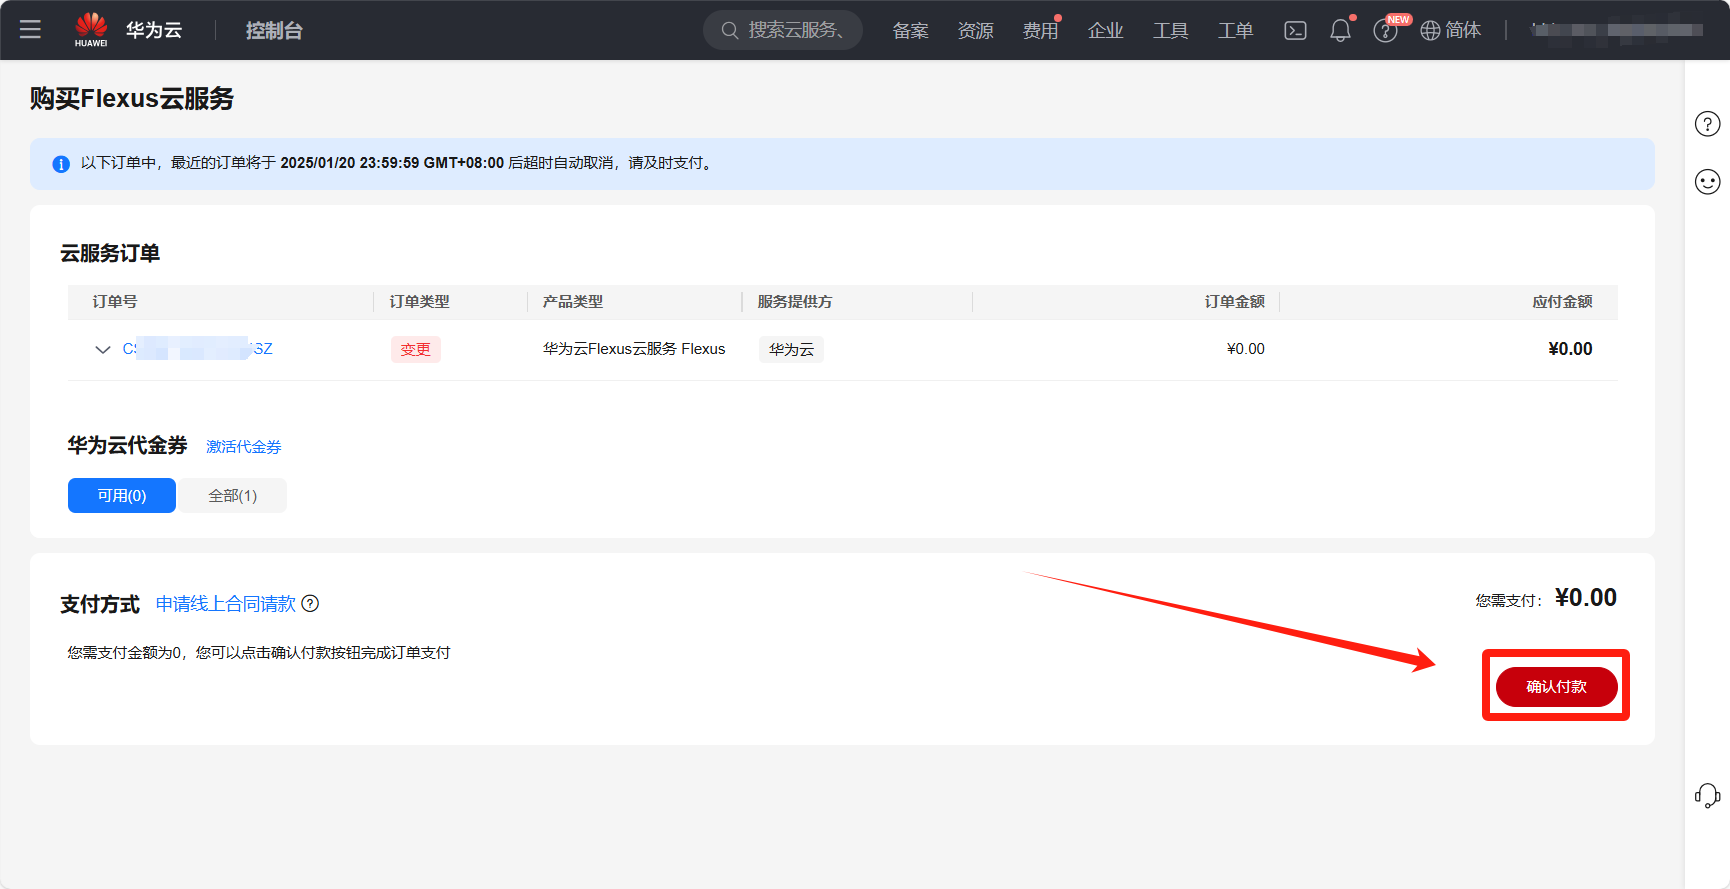Open the help center icon in top bar
The height and width of the screenshot is (889, 1730).
(x=1385, y=31)
